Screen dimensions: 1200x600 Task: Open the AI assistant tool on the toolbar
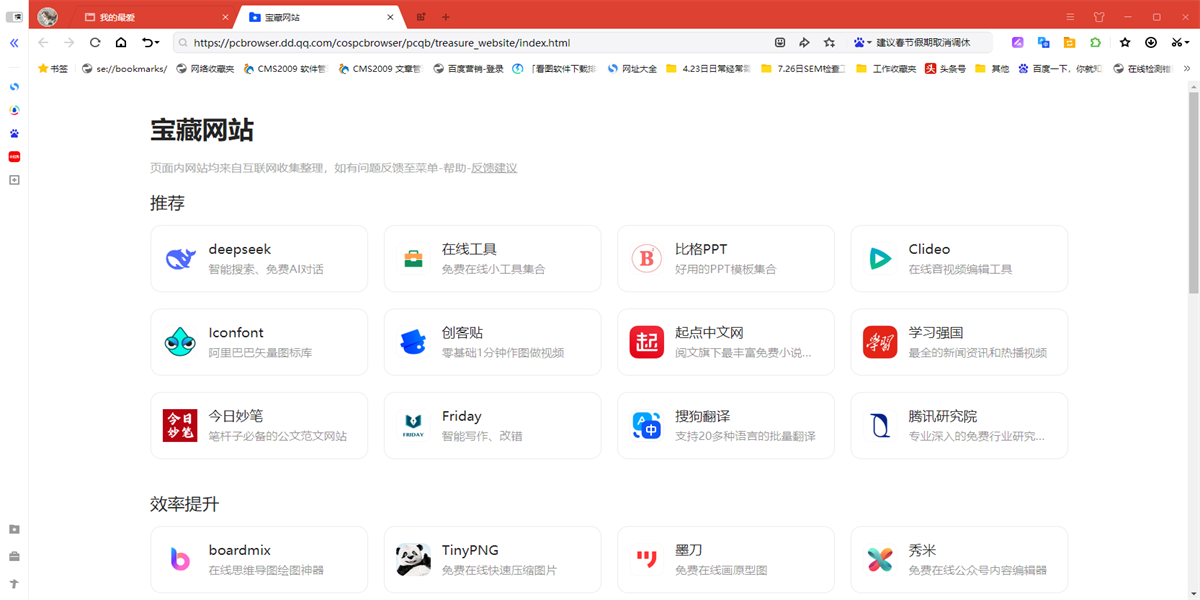click(x=1018, y=43)
